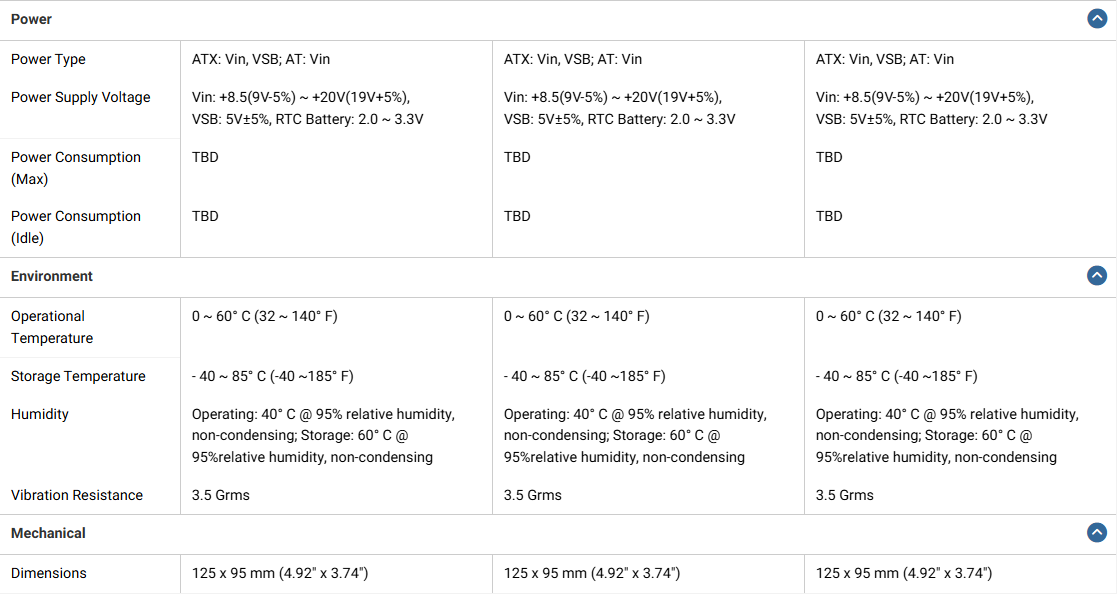The width and height of the screenshot is (1117, 594).
Task: Collapse the Power section chevron
Action: 1097,19
